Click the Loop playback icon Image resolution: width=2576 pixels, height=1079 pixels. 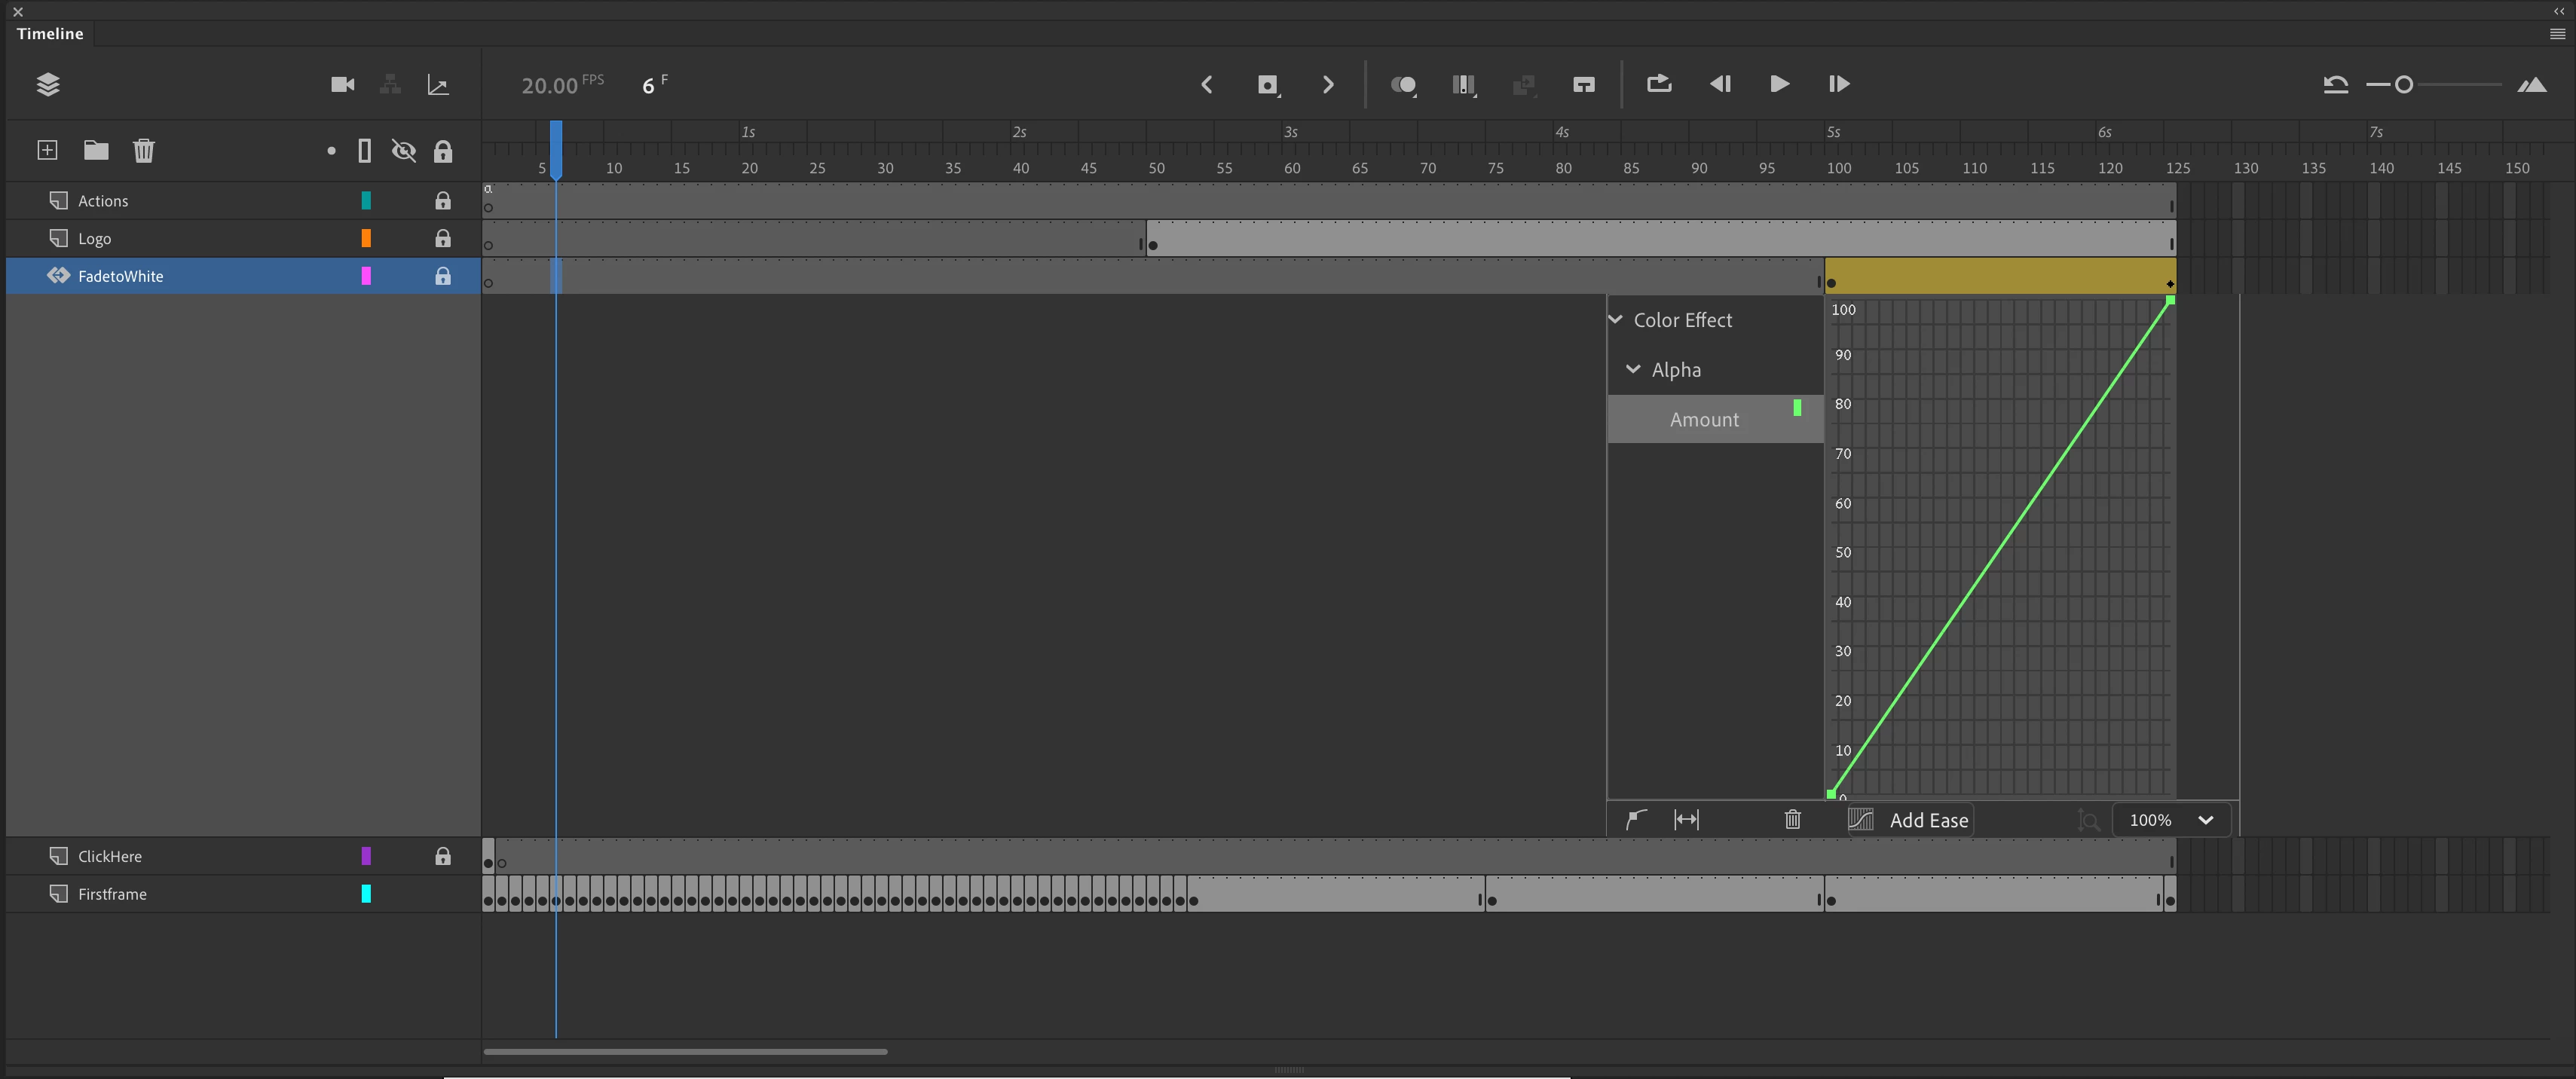pos(1659,84)
